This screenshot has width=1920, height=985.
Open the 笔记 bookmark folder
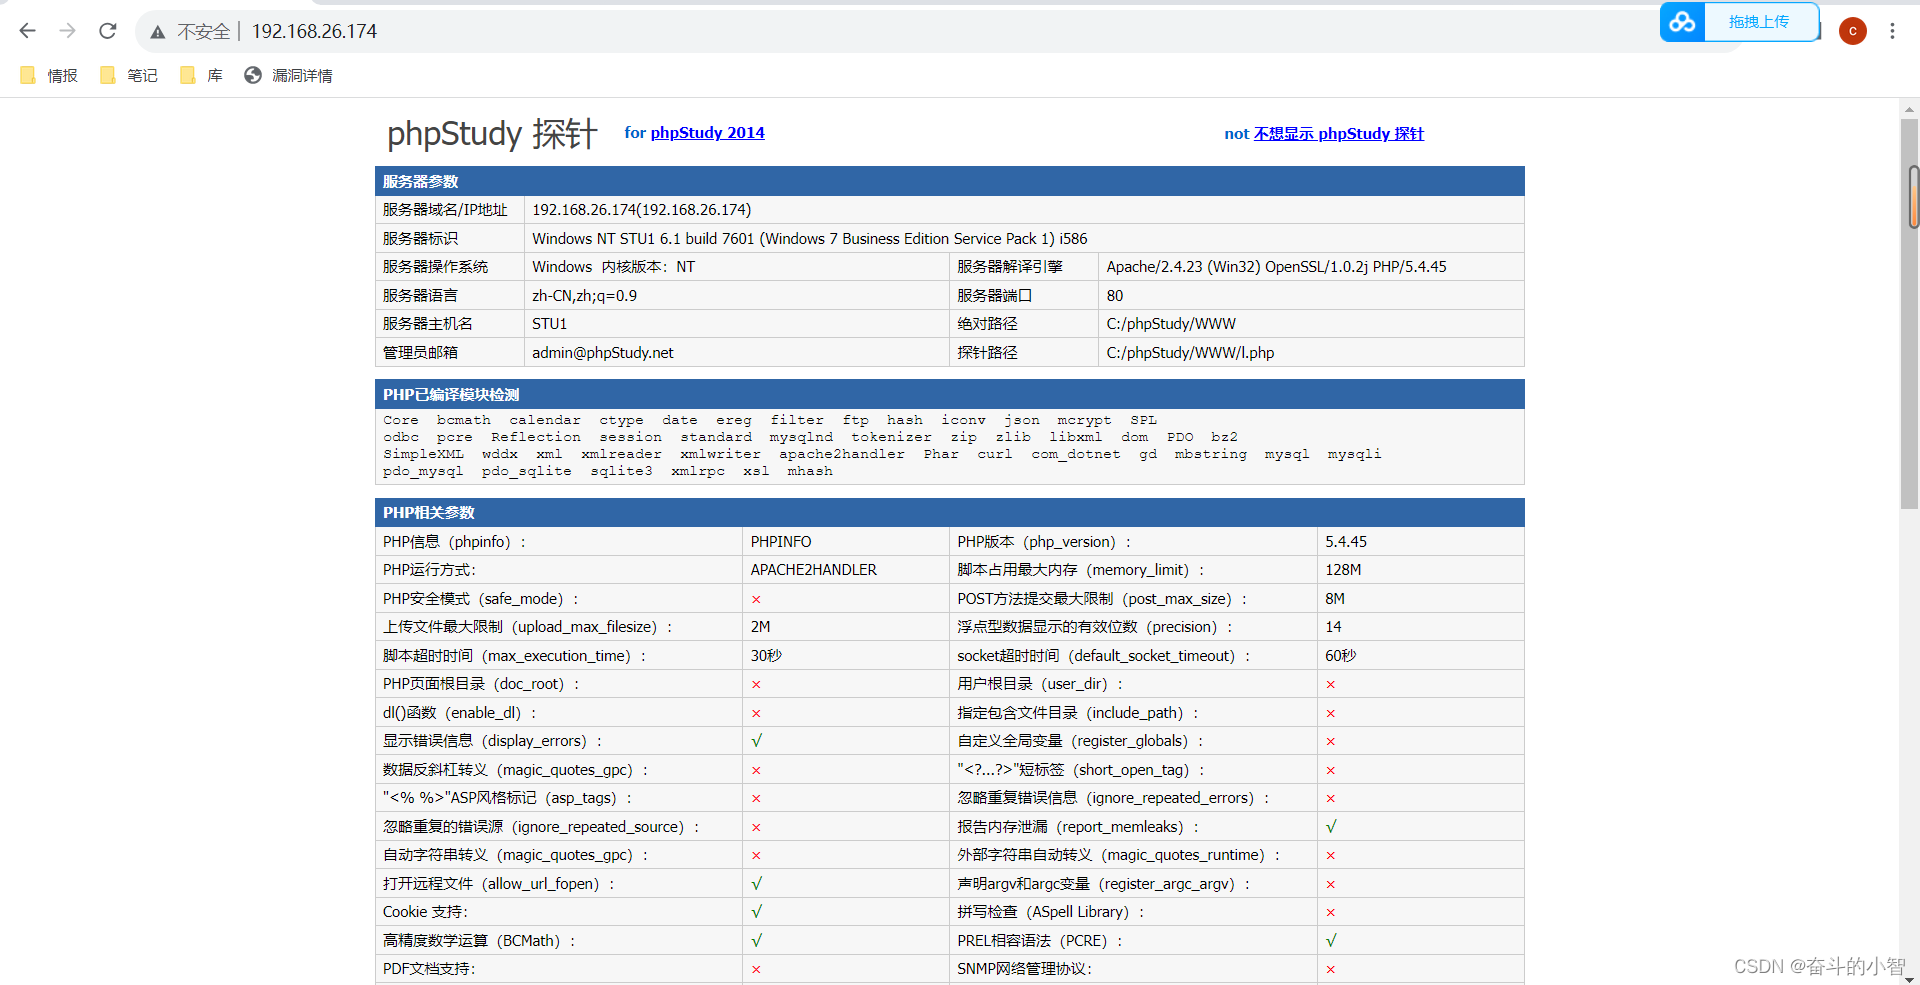pos(129,75)
